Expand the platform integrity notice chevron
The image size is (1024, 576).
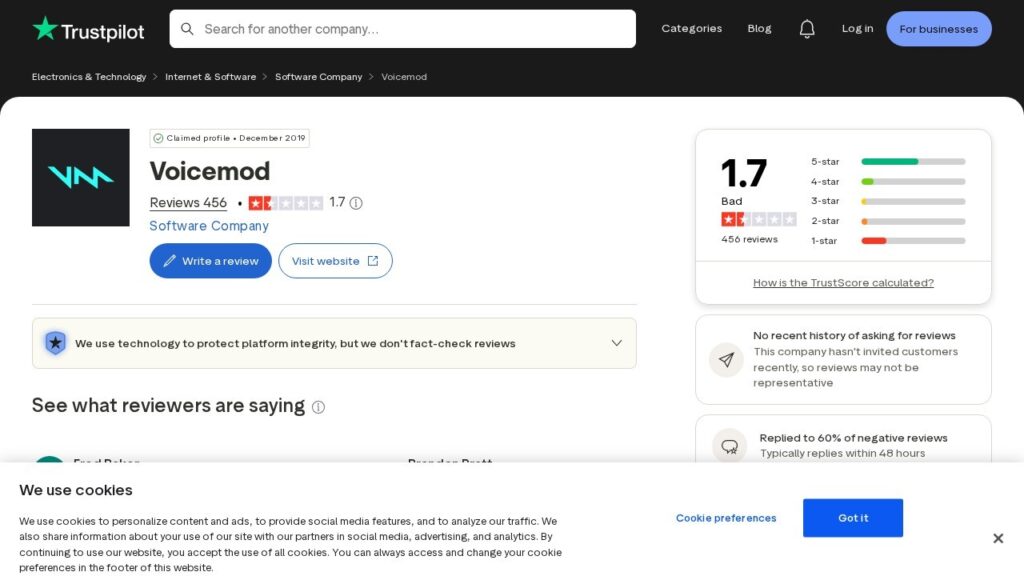616,343
